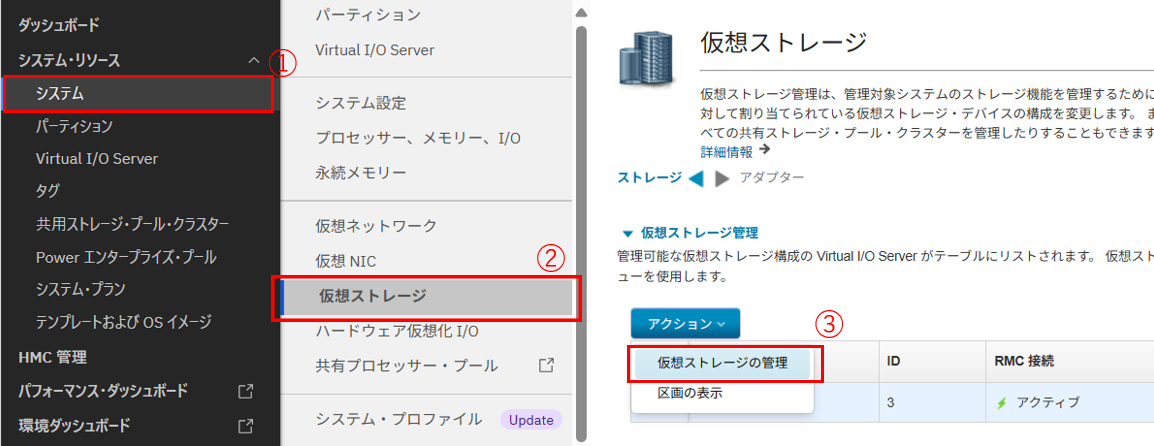1154x446 pixels.
Task: Open 共用ストレージ・プール・クラスター in the sidebar
Action: (x=132, y=224)
